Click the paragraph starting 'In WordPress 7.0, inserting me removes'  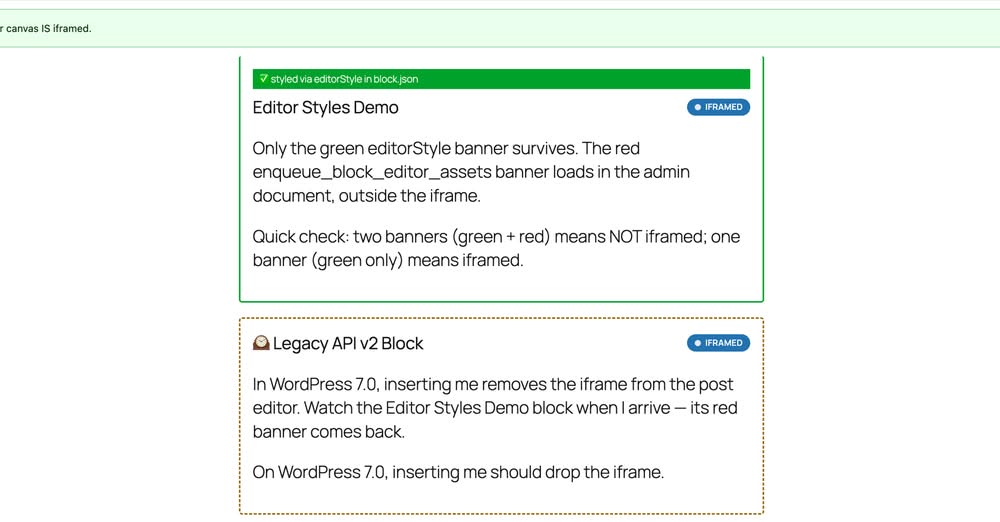[495, 408]
